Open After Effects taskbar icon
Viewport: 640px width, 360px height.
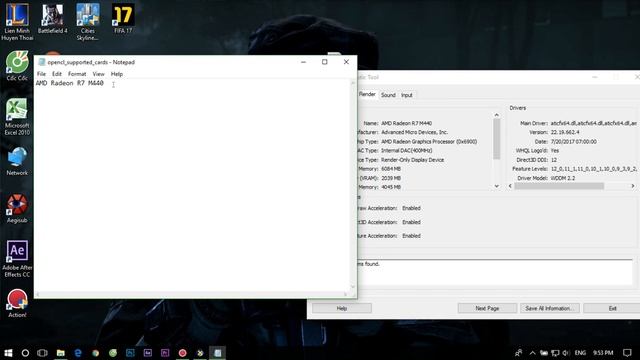click(x=148, y=353)
